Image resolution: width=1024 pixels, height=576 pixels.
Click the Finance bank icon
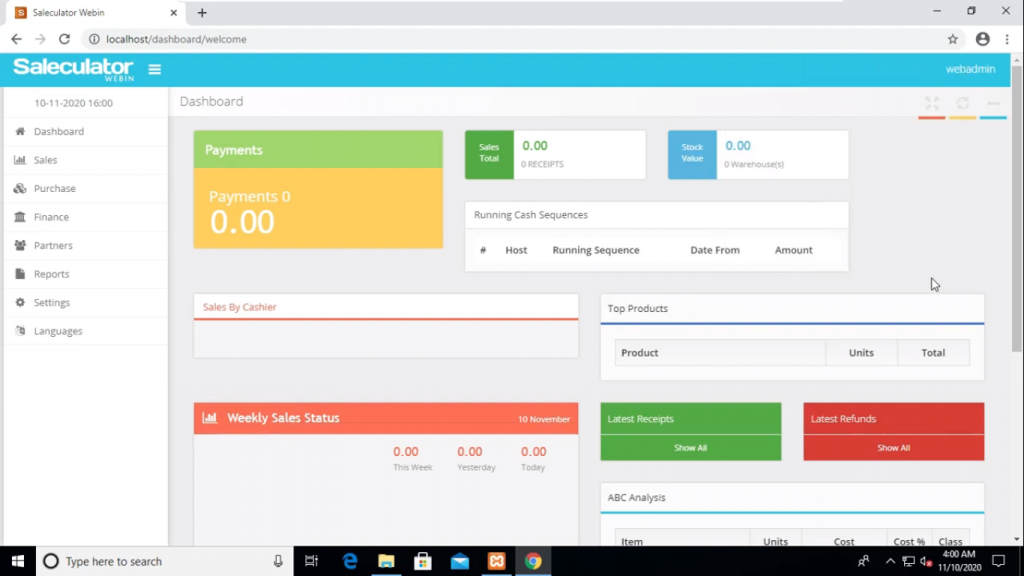pos(20,217)
